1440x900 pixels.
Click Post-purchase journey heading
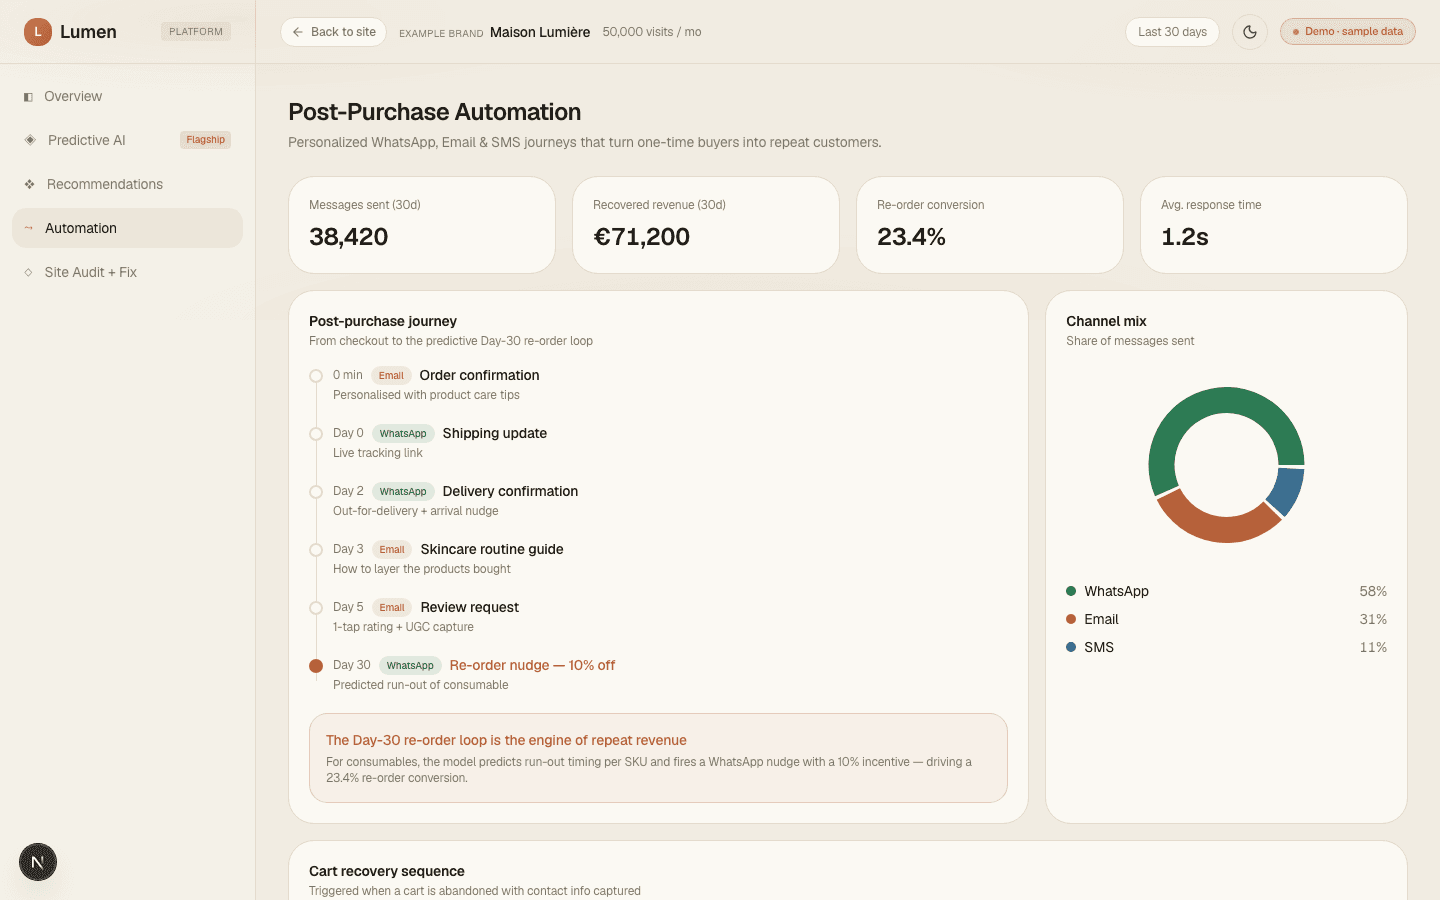[383, 321]
